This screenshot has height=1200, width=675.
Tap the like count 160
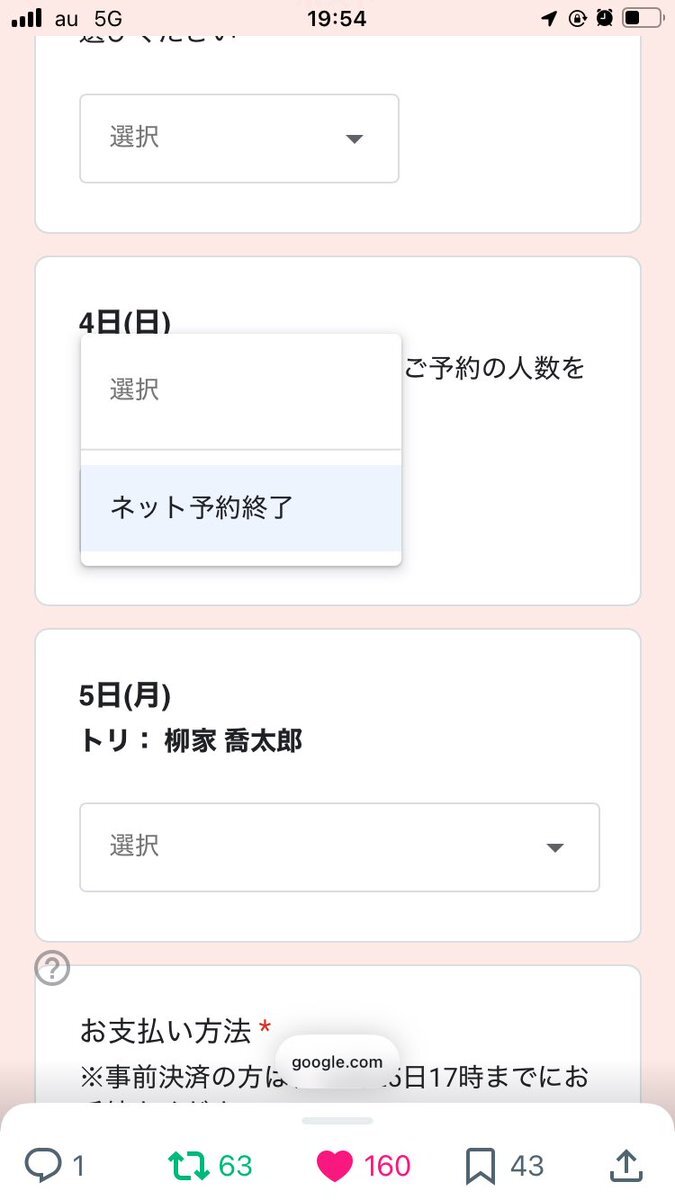[387, 1165]
